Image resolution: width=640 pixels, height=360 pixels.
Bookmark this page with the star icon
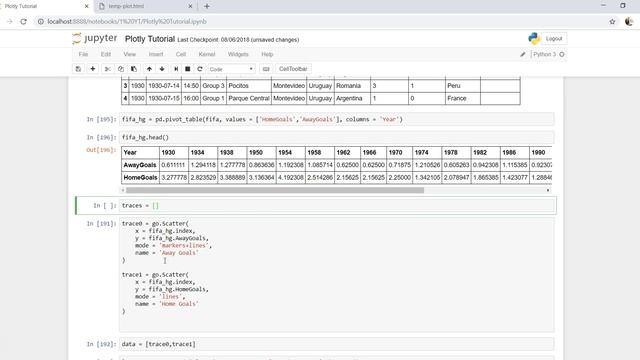(x=612, y=22)
